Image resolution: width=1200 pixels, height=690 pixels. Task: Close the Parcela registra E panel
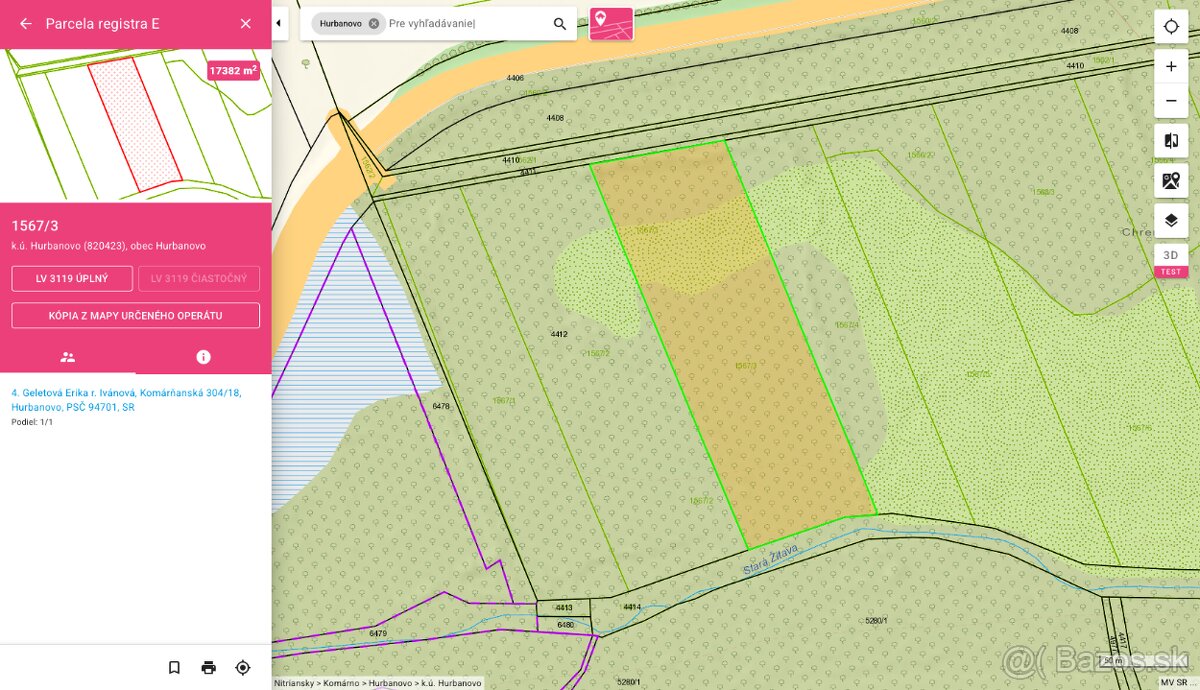point(246,24)
